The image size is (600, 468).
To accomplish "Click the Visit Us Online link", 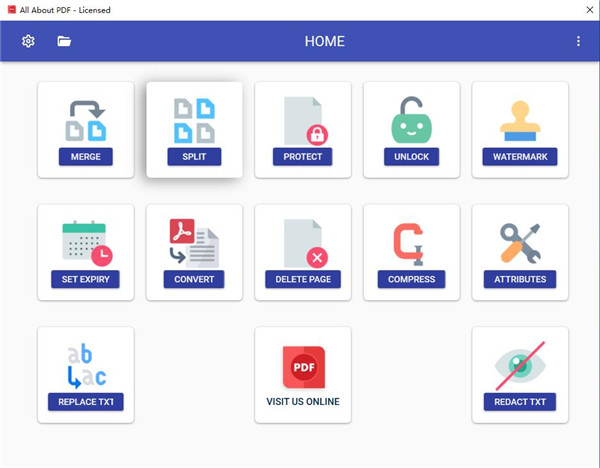I will point(303,401).
